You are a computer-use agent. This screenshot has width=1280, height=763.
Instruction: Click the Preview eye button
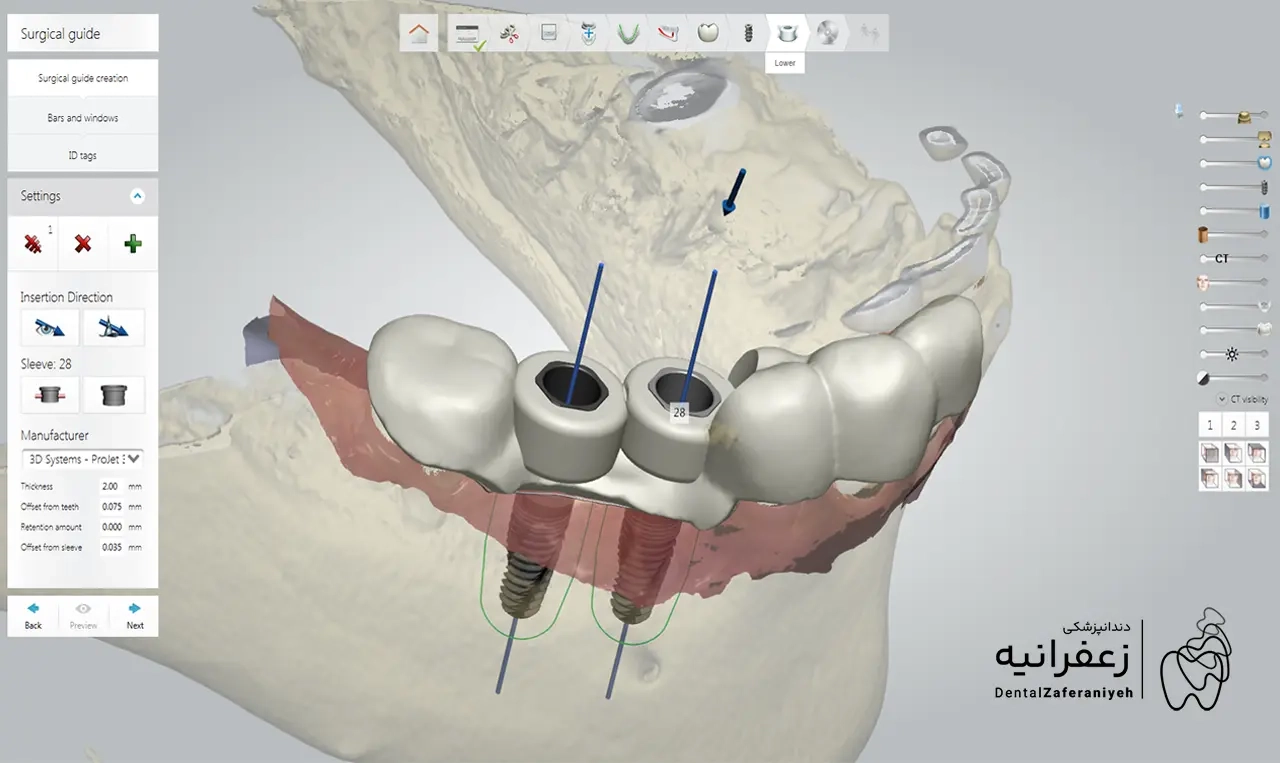click(83, 615)
